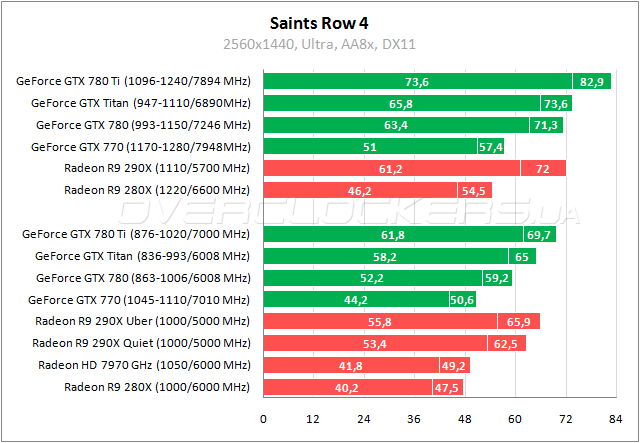This screenshot has height=443, width=640.
Task: Select label "GeForce GTX 780 (863-1006/6008 MHz)"
Action: (143, 278)
